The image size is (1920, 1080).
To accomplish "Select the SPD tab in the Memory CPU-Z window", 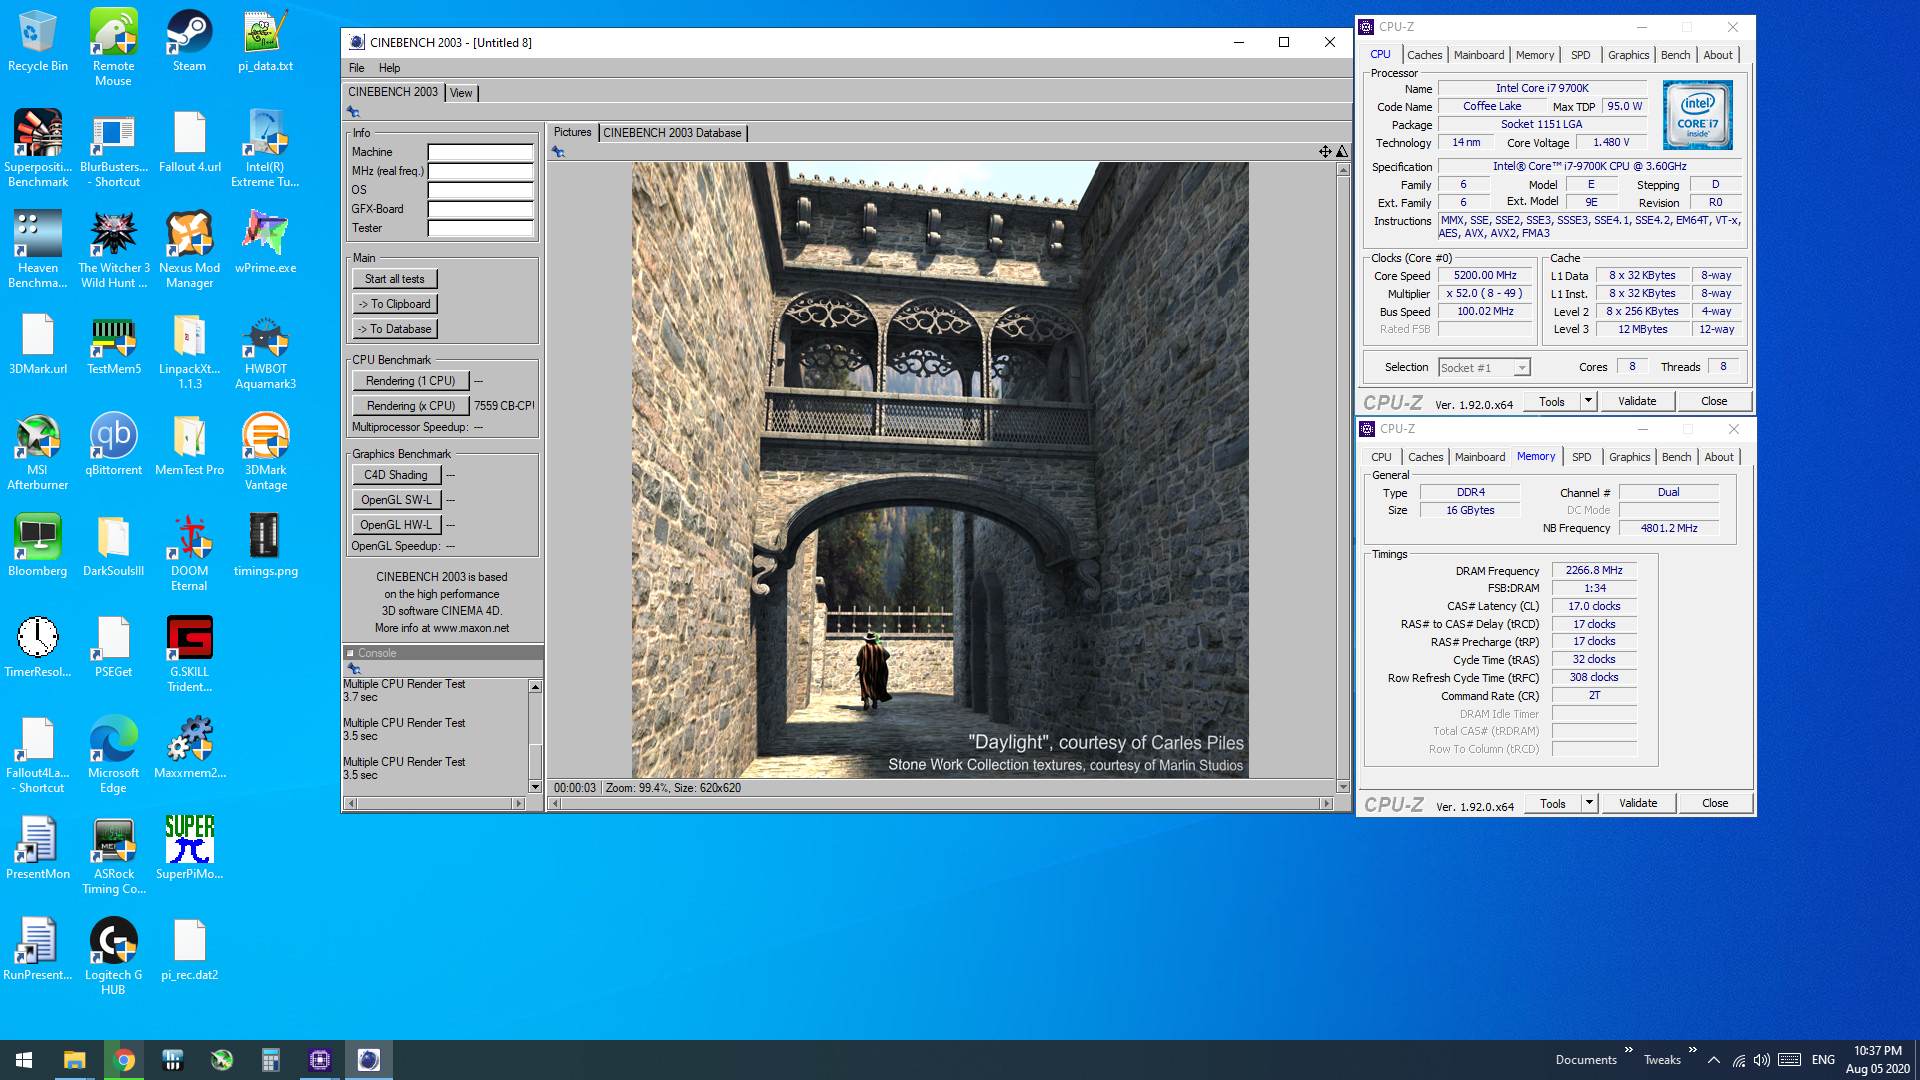I will point(1581,457).
